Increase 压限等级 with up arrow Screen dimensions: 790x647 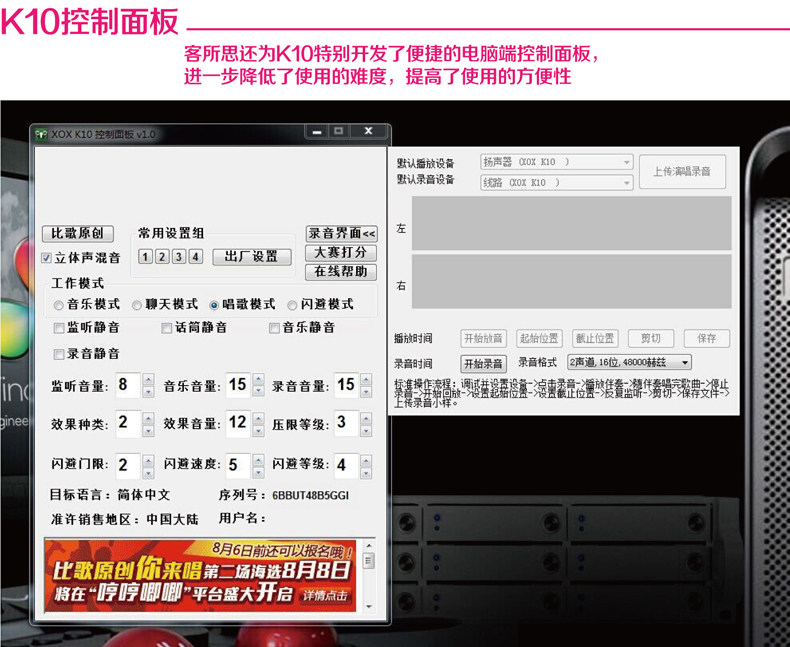coord(366,418)
